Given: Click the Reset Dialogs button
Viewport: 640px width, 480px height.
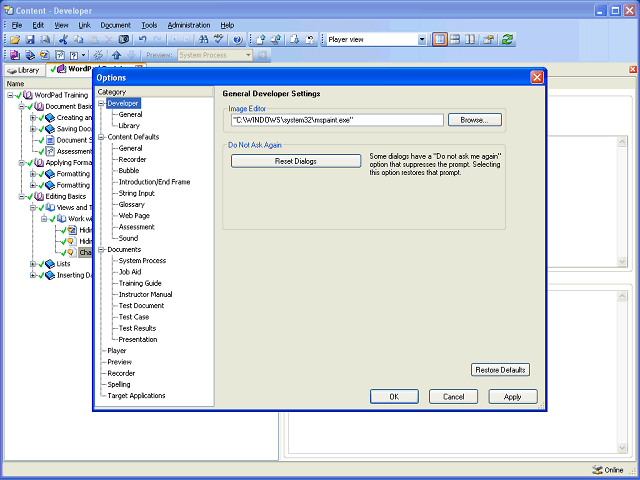Looking at the screenshot, I should pos(296,161).
